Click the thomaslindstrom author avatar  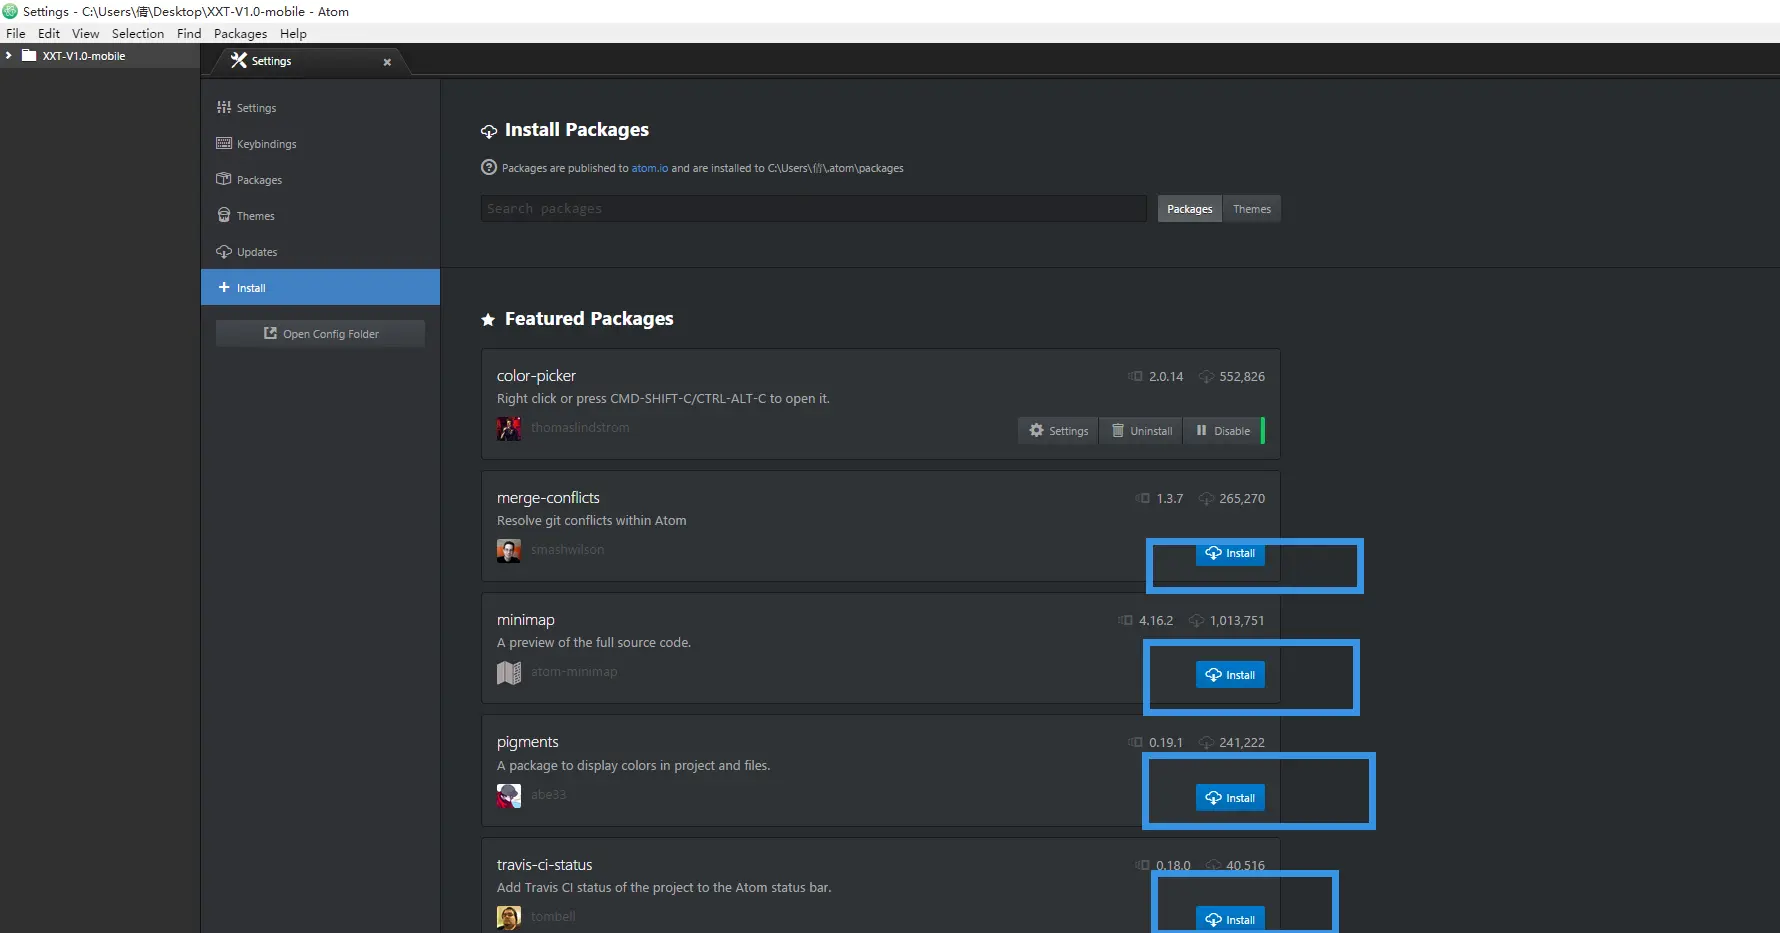coord(509,429)
